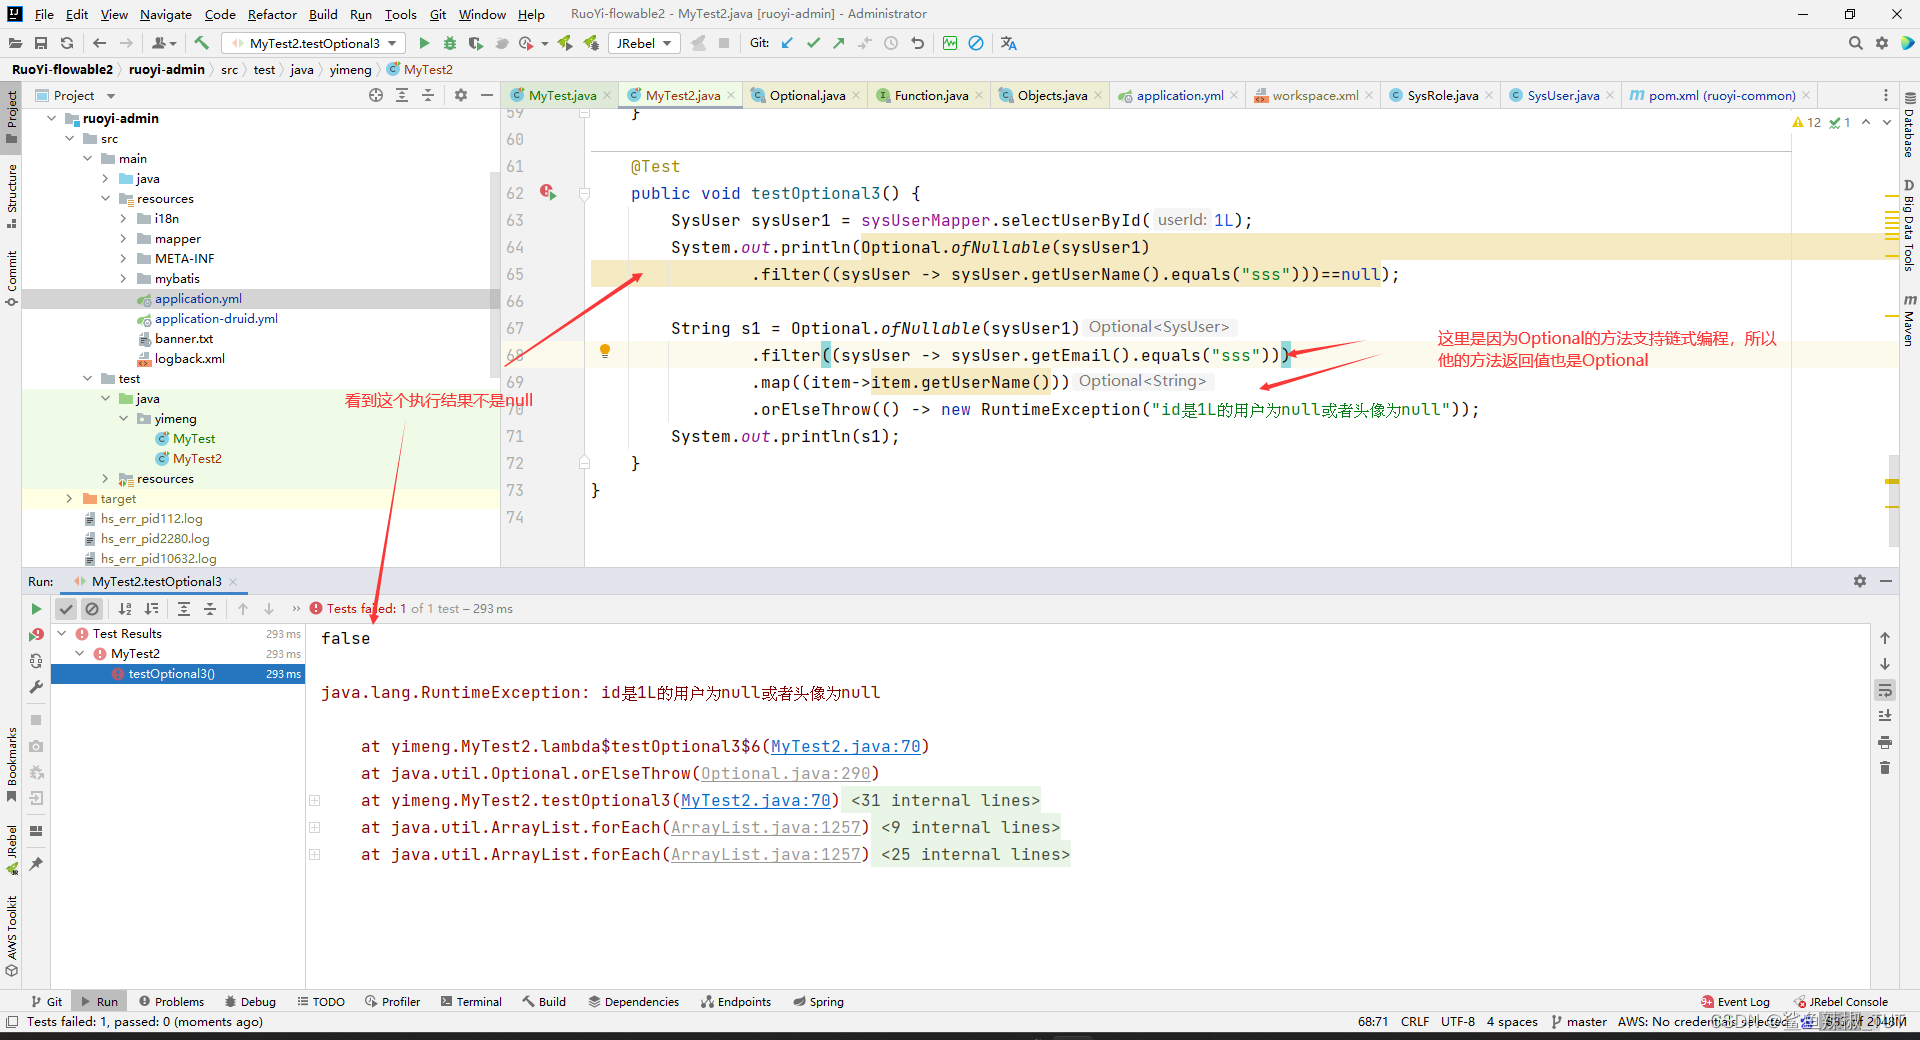Click UTF-8 encoding in status bar

[1457, 1021]
